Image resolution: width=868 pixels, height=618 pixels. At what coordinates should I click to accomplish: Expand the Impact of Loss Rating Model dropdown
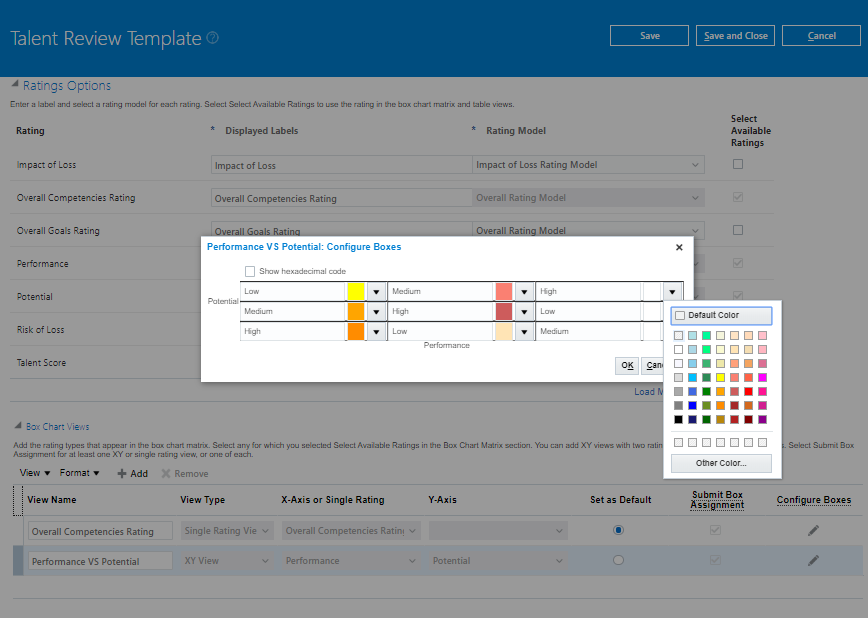(698, 164)
